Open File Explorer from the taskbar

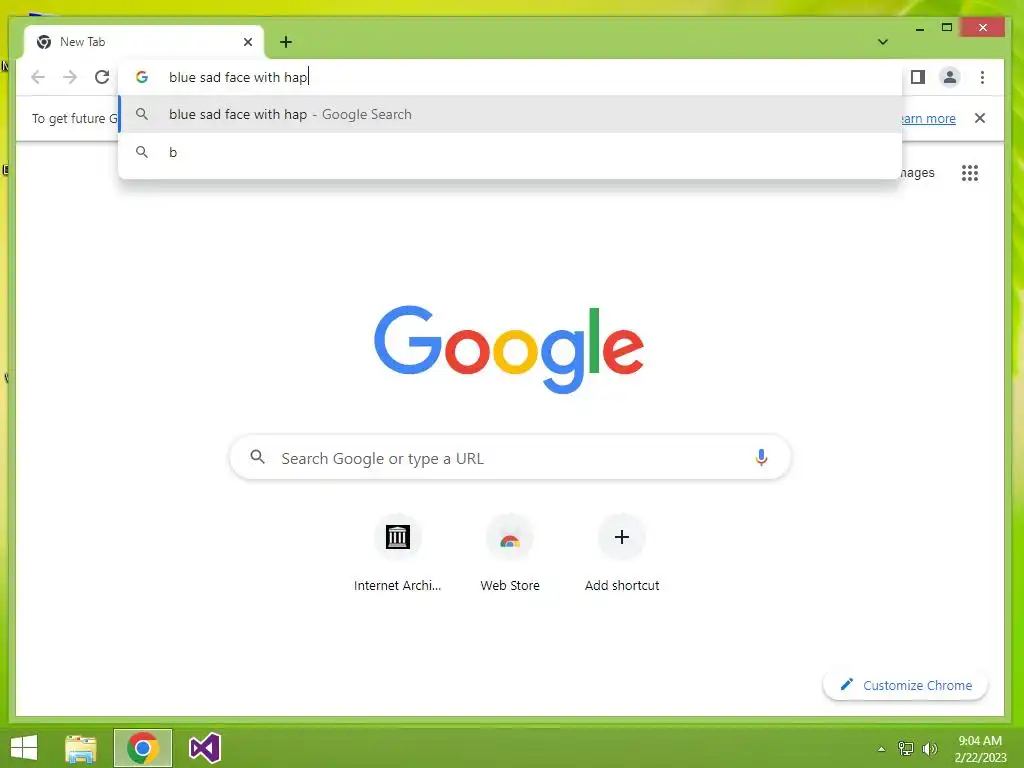(81, 748)
